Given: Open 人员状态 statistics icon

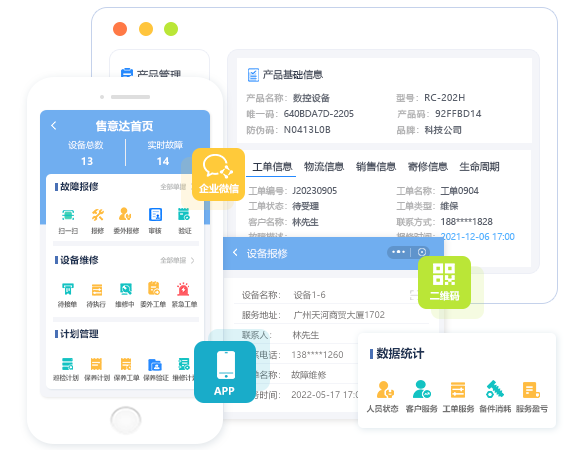Looking at the screenshot, I should point(385,390).
